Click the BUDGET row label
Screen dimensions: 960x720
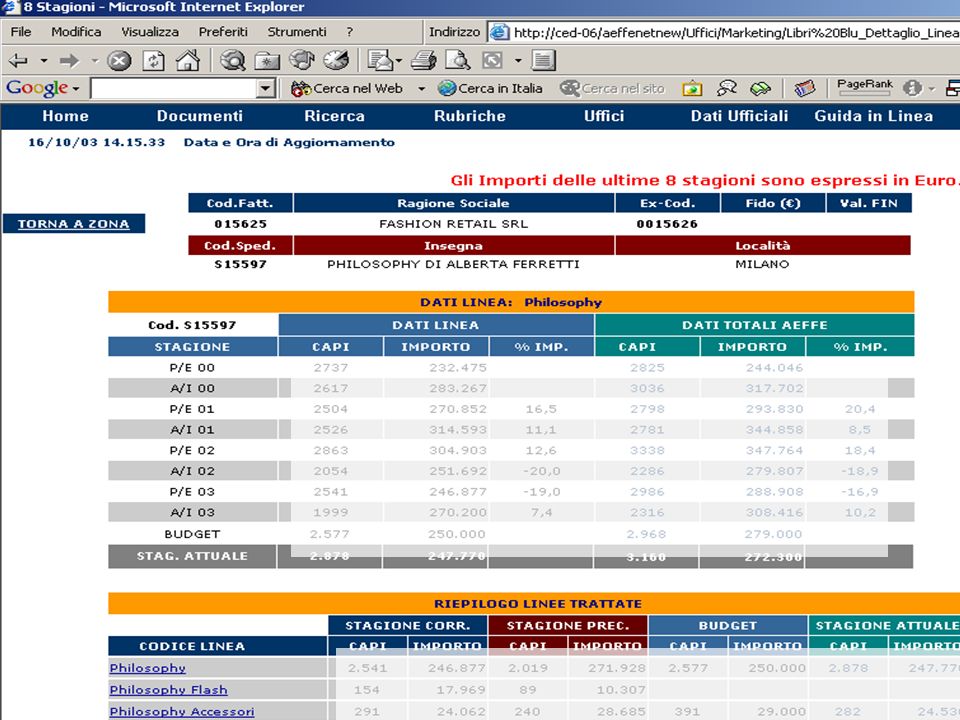pos(192,534)
